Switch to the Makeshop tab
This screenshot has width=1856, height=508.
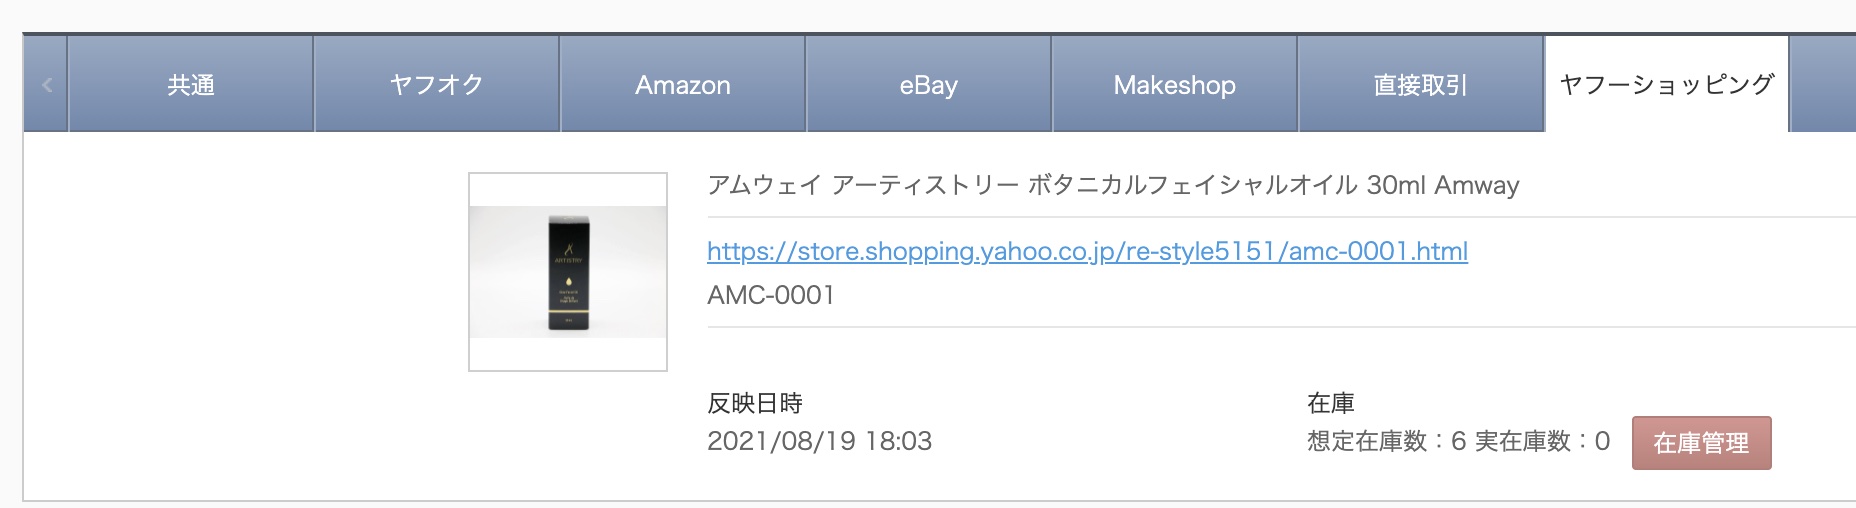click(x=1174, y=85)
